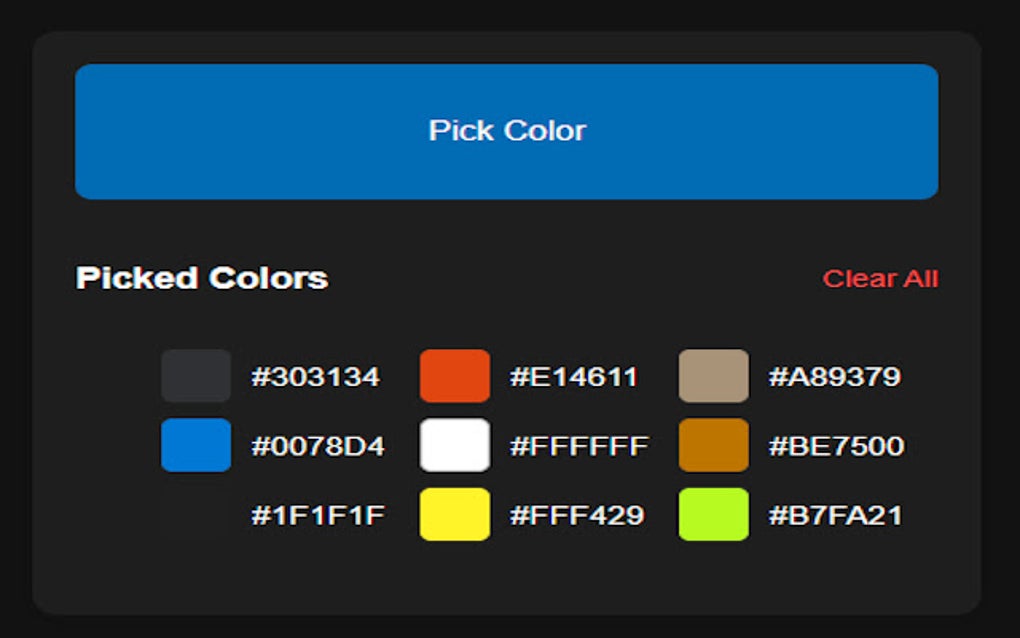
Task: Copy the #0078D4 hex code text
Action: pos(317,447)
